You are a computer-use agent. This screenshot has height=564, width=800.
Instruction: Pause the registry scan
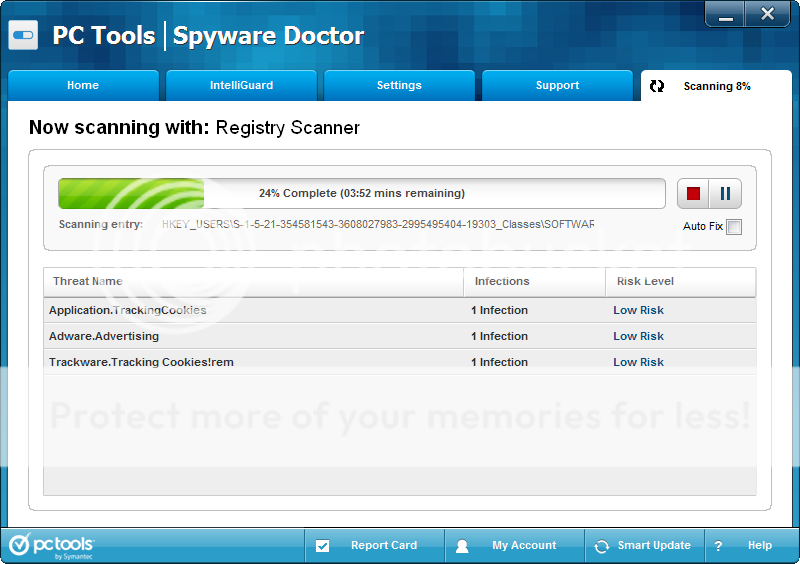pyautogui.click(x=725, y=194)
